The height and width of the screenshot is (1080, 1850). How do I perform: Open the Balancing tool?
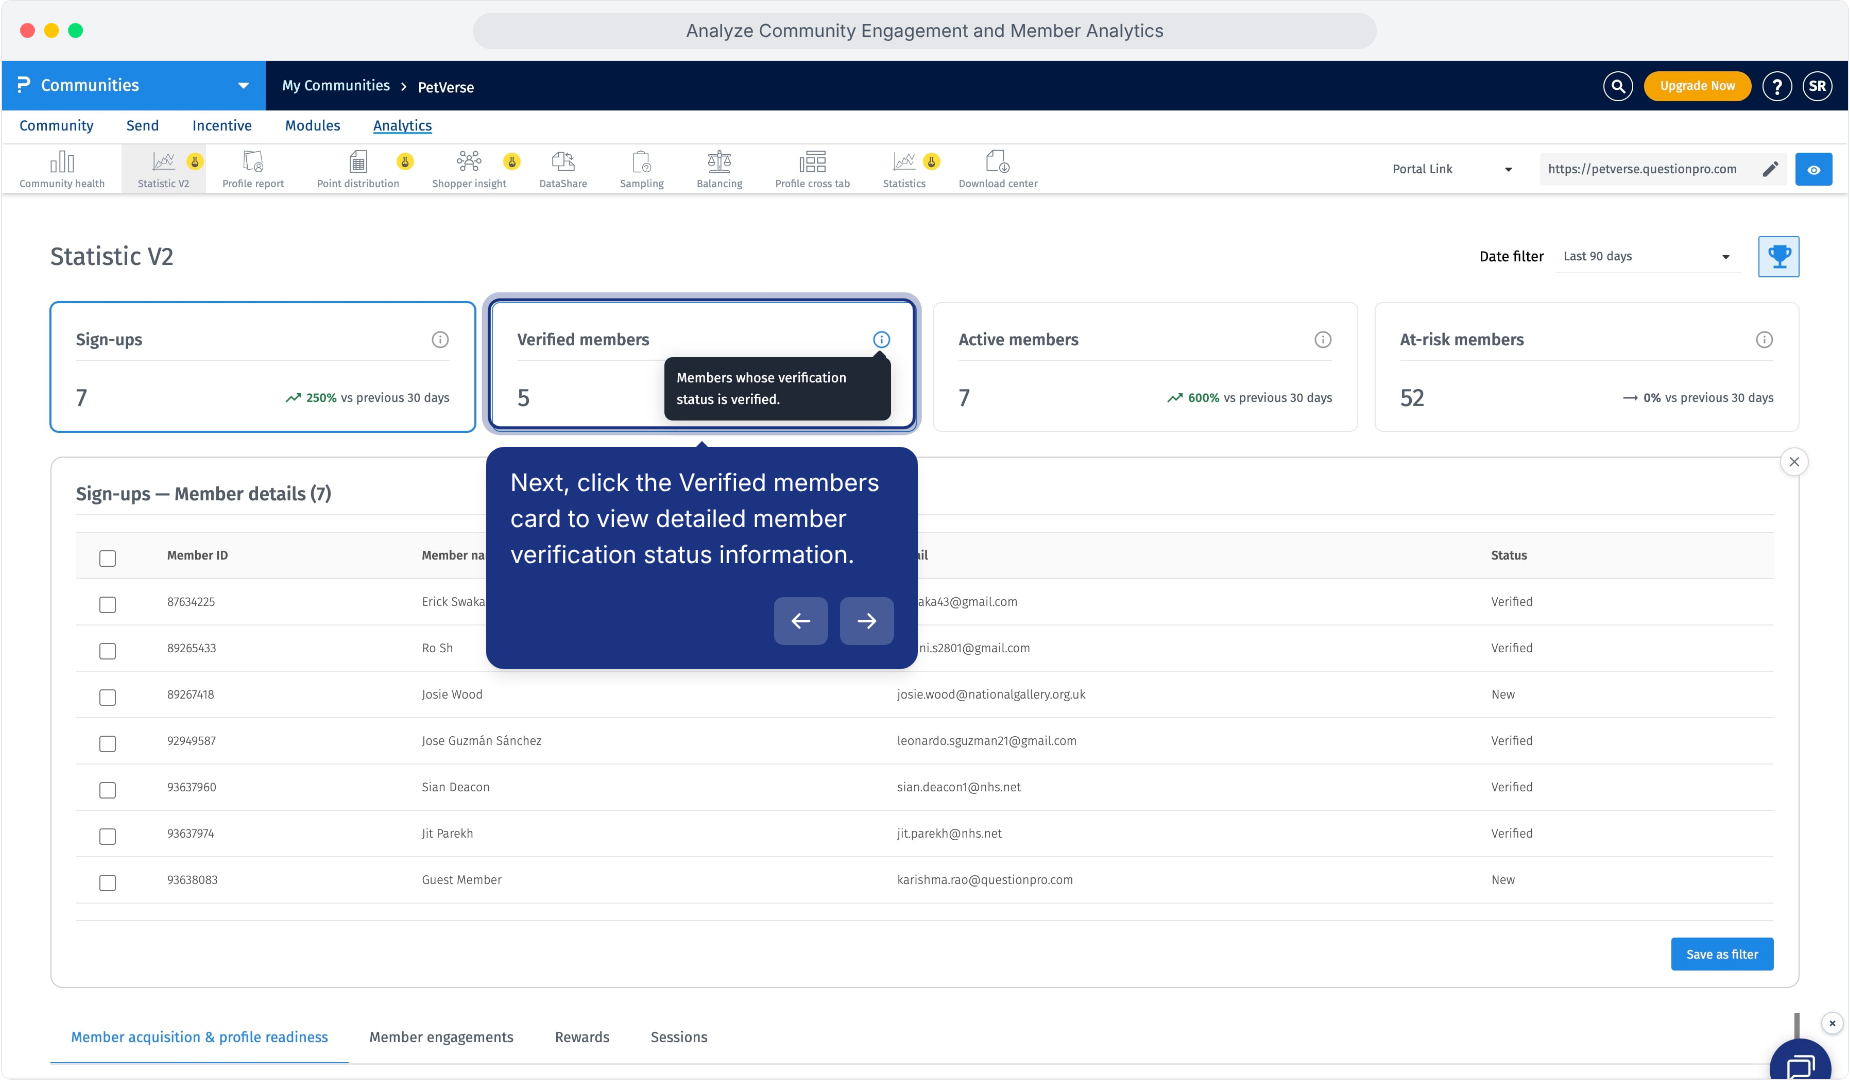click(x=720, y=168)
